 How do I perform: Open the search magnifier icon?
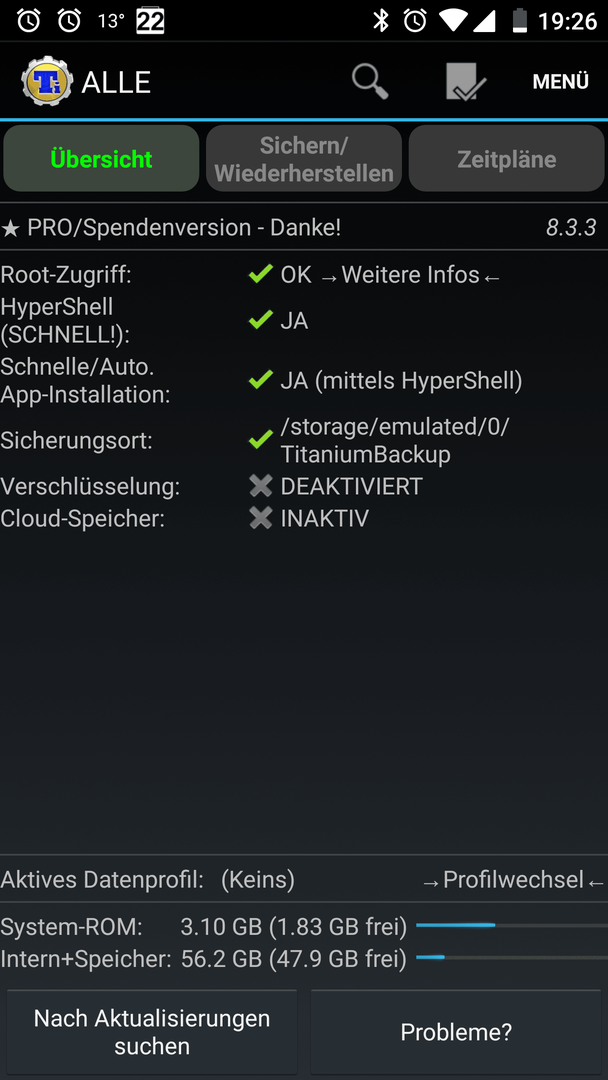tap(370, 82)
